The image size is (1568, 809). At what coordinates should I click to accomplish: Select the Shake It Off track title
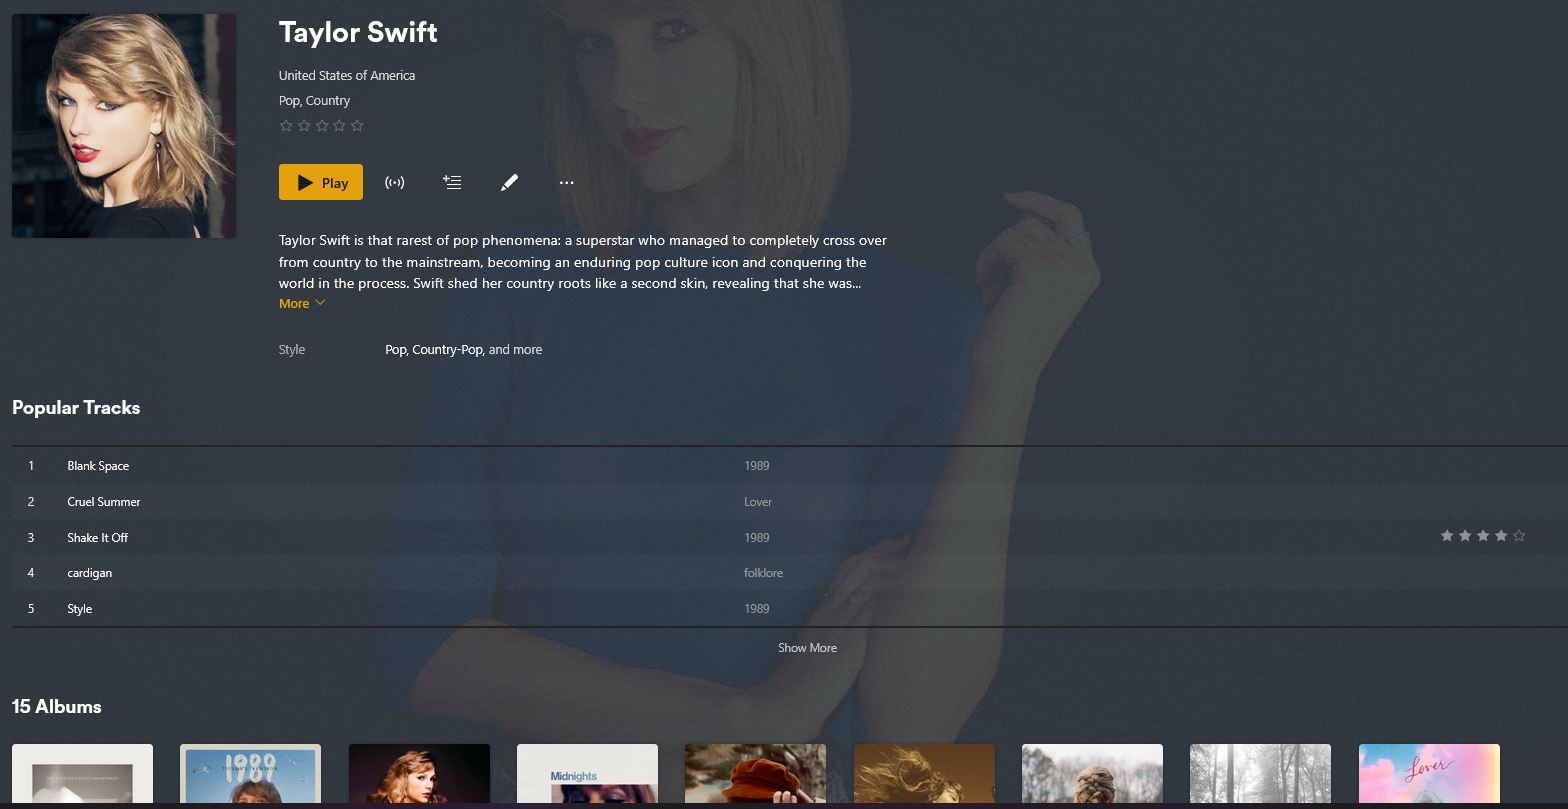(x=98, y=538)
